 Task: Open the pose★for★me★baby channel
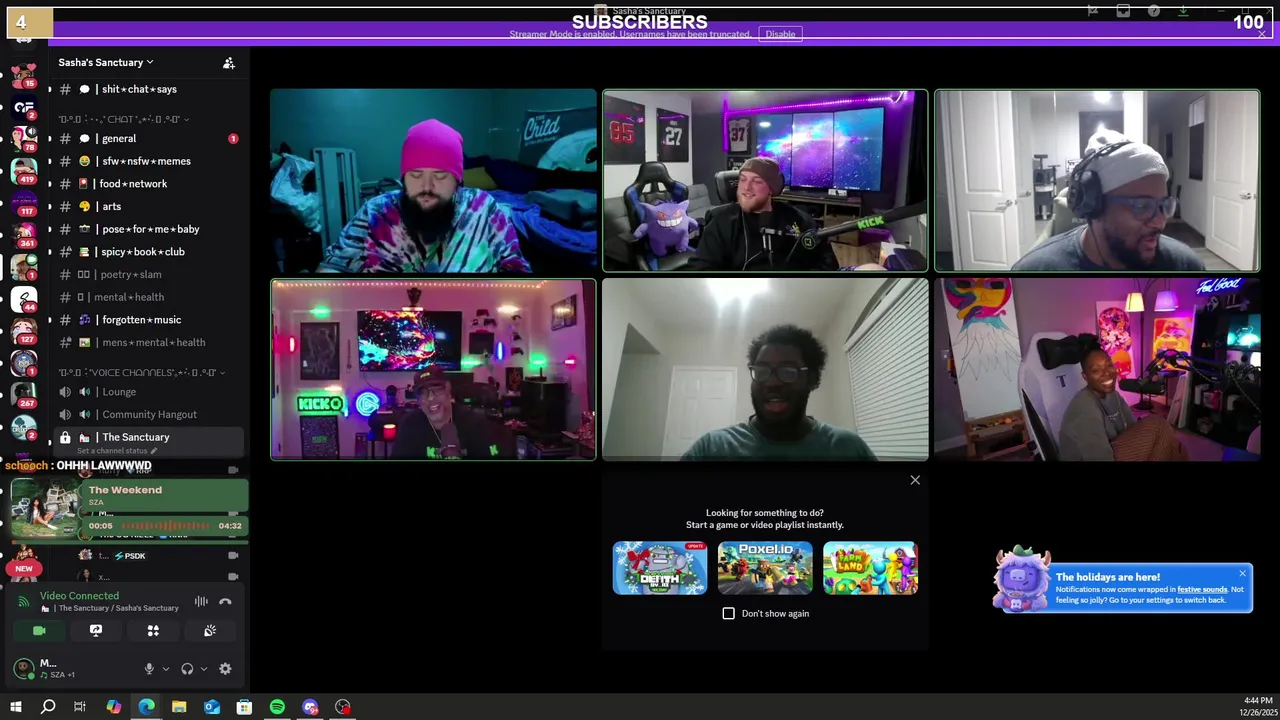coord(148,229)
